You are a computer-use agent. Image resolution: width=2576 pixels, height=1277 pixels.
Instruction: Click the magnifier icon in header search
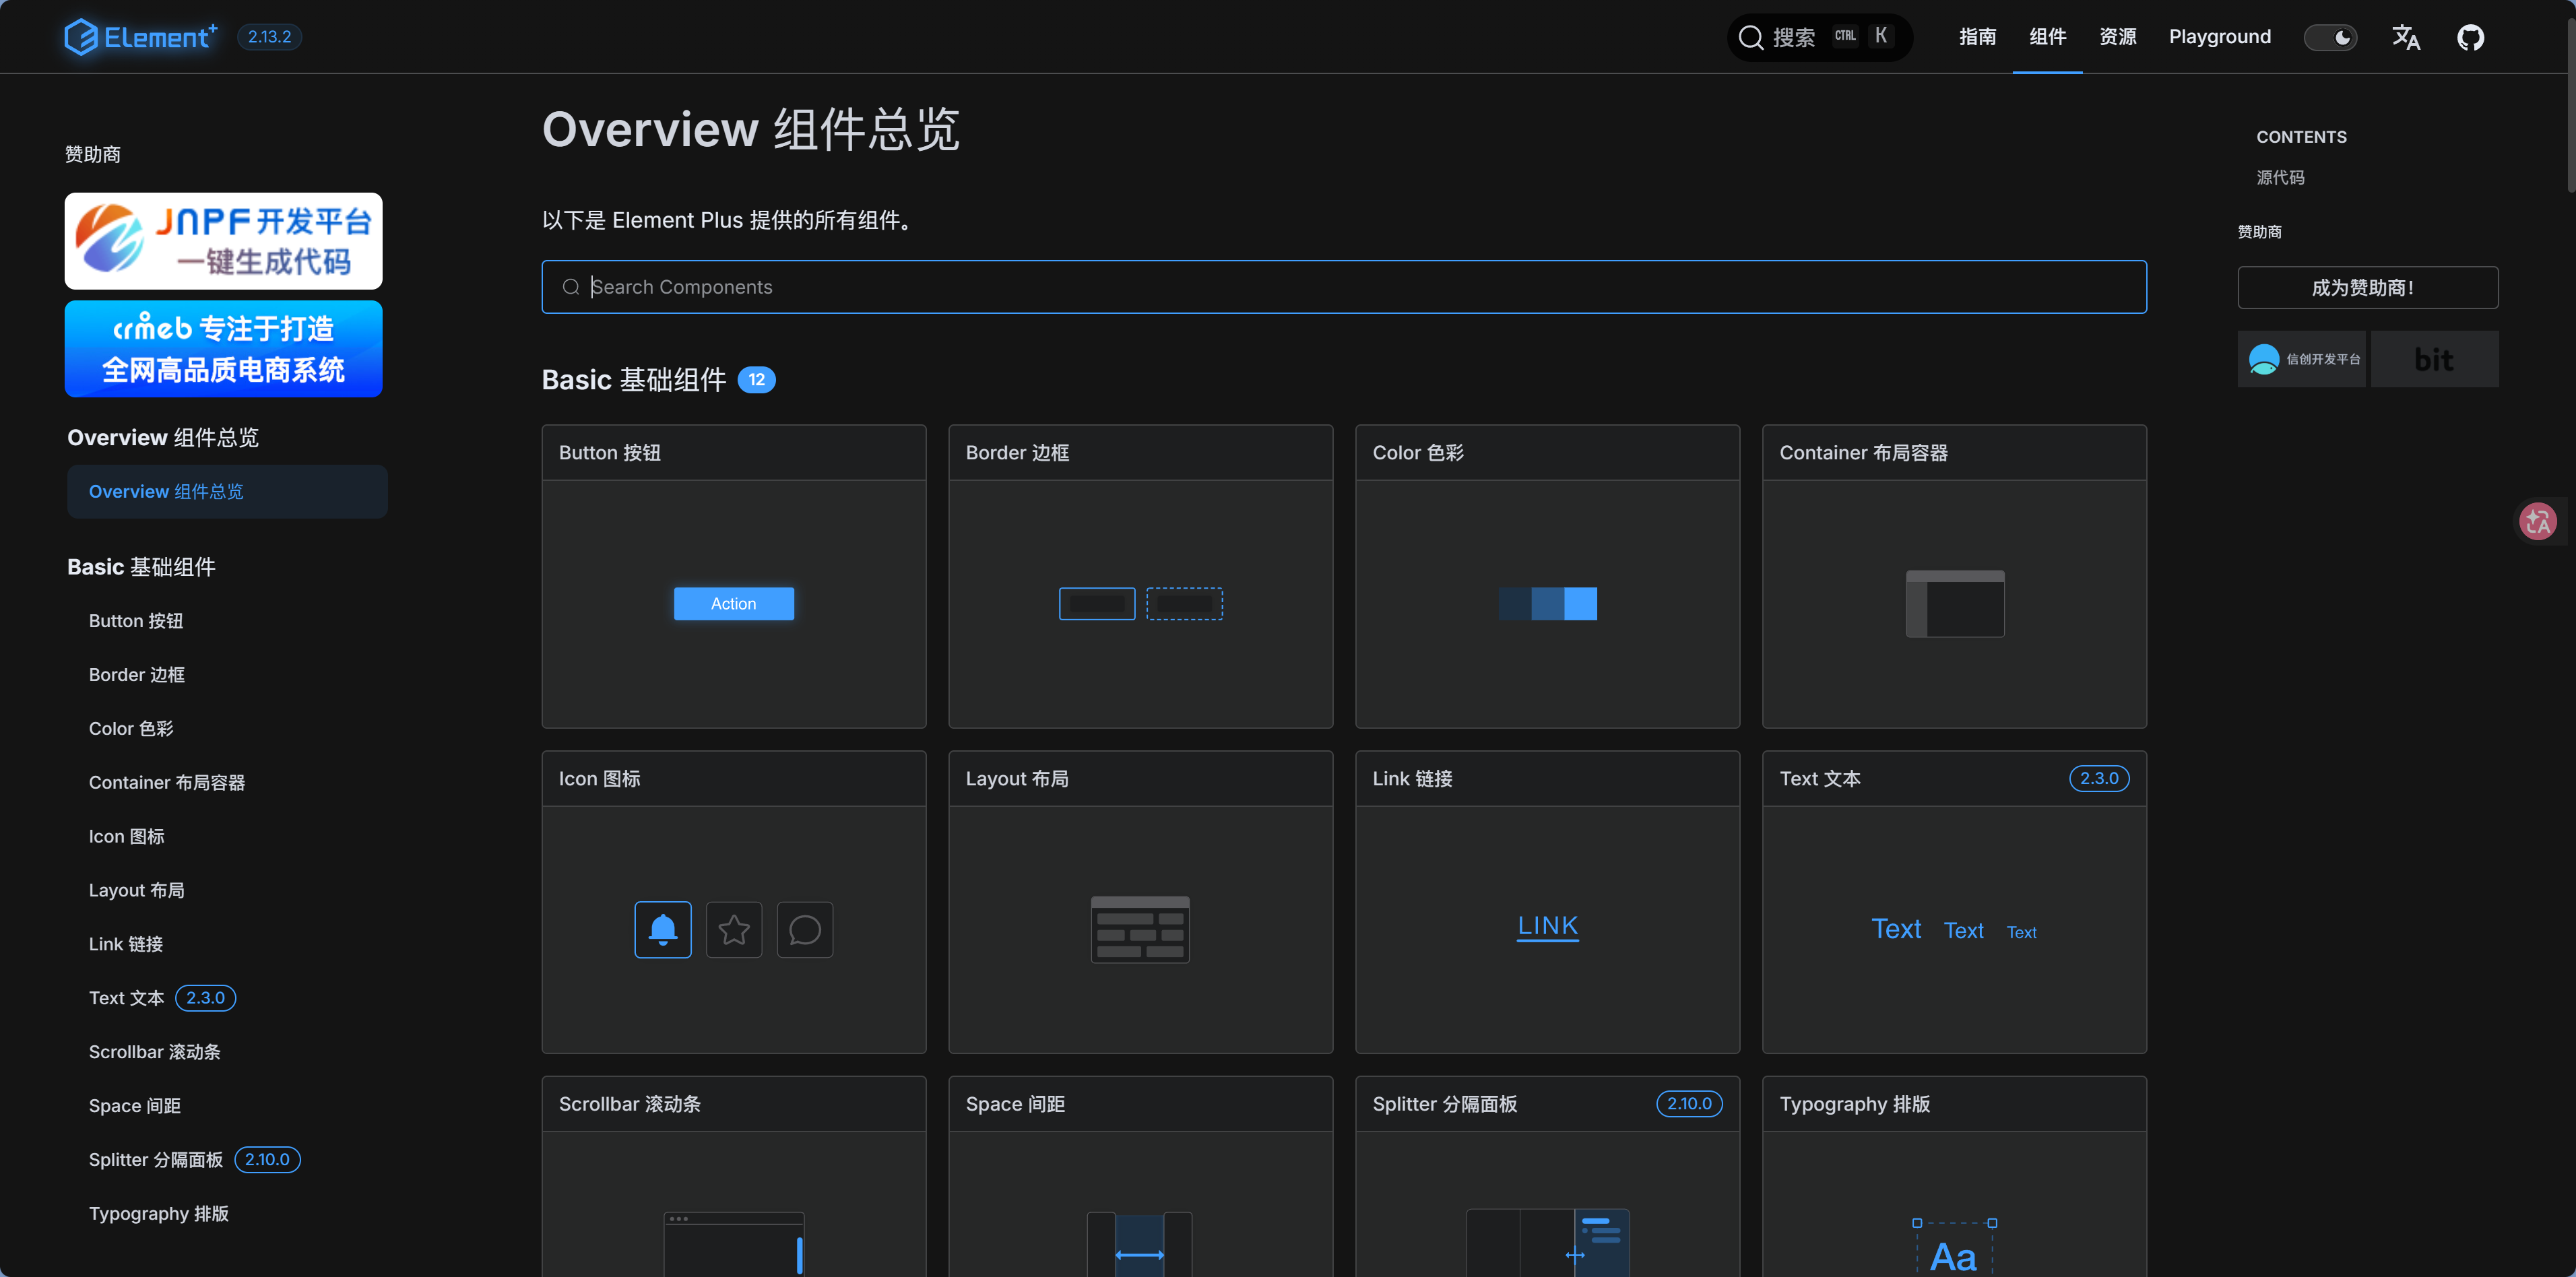(1750, 37)
